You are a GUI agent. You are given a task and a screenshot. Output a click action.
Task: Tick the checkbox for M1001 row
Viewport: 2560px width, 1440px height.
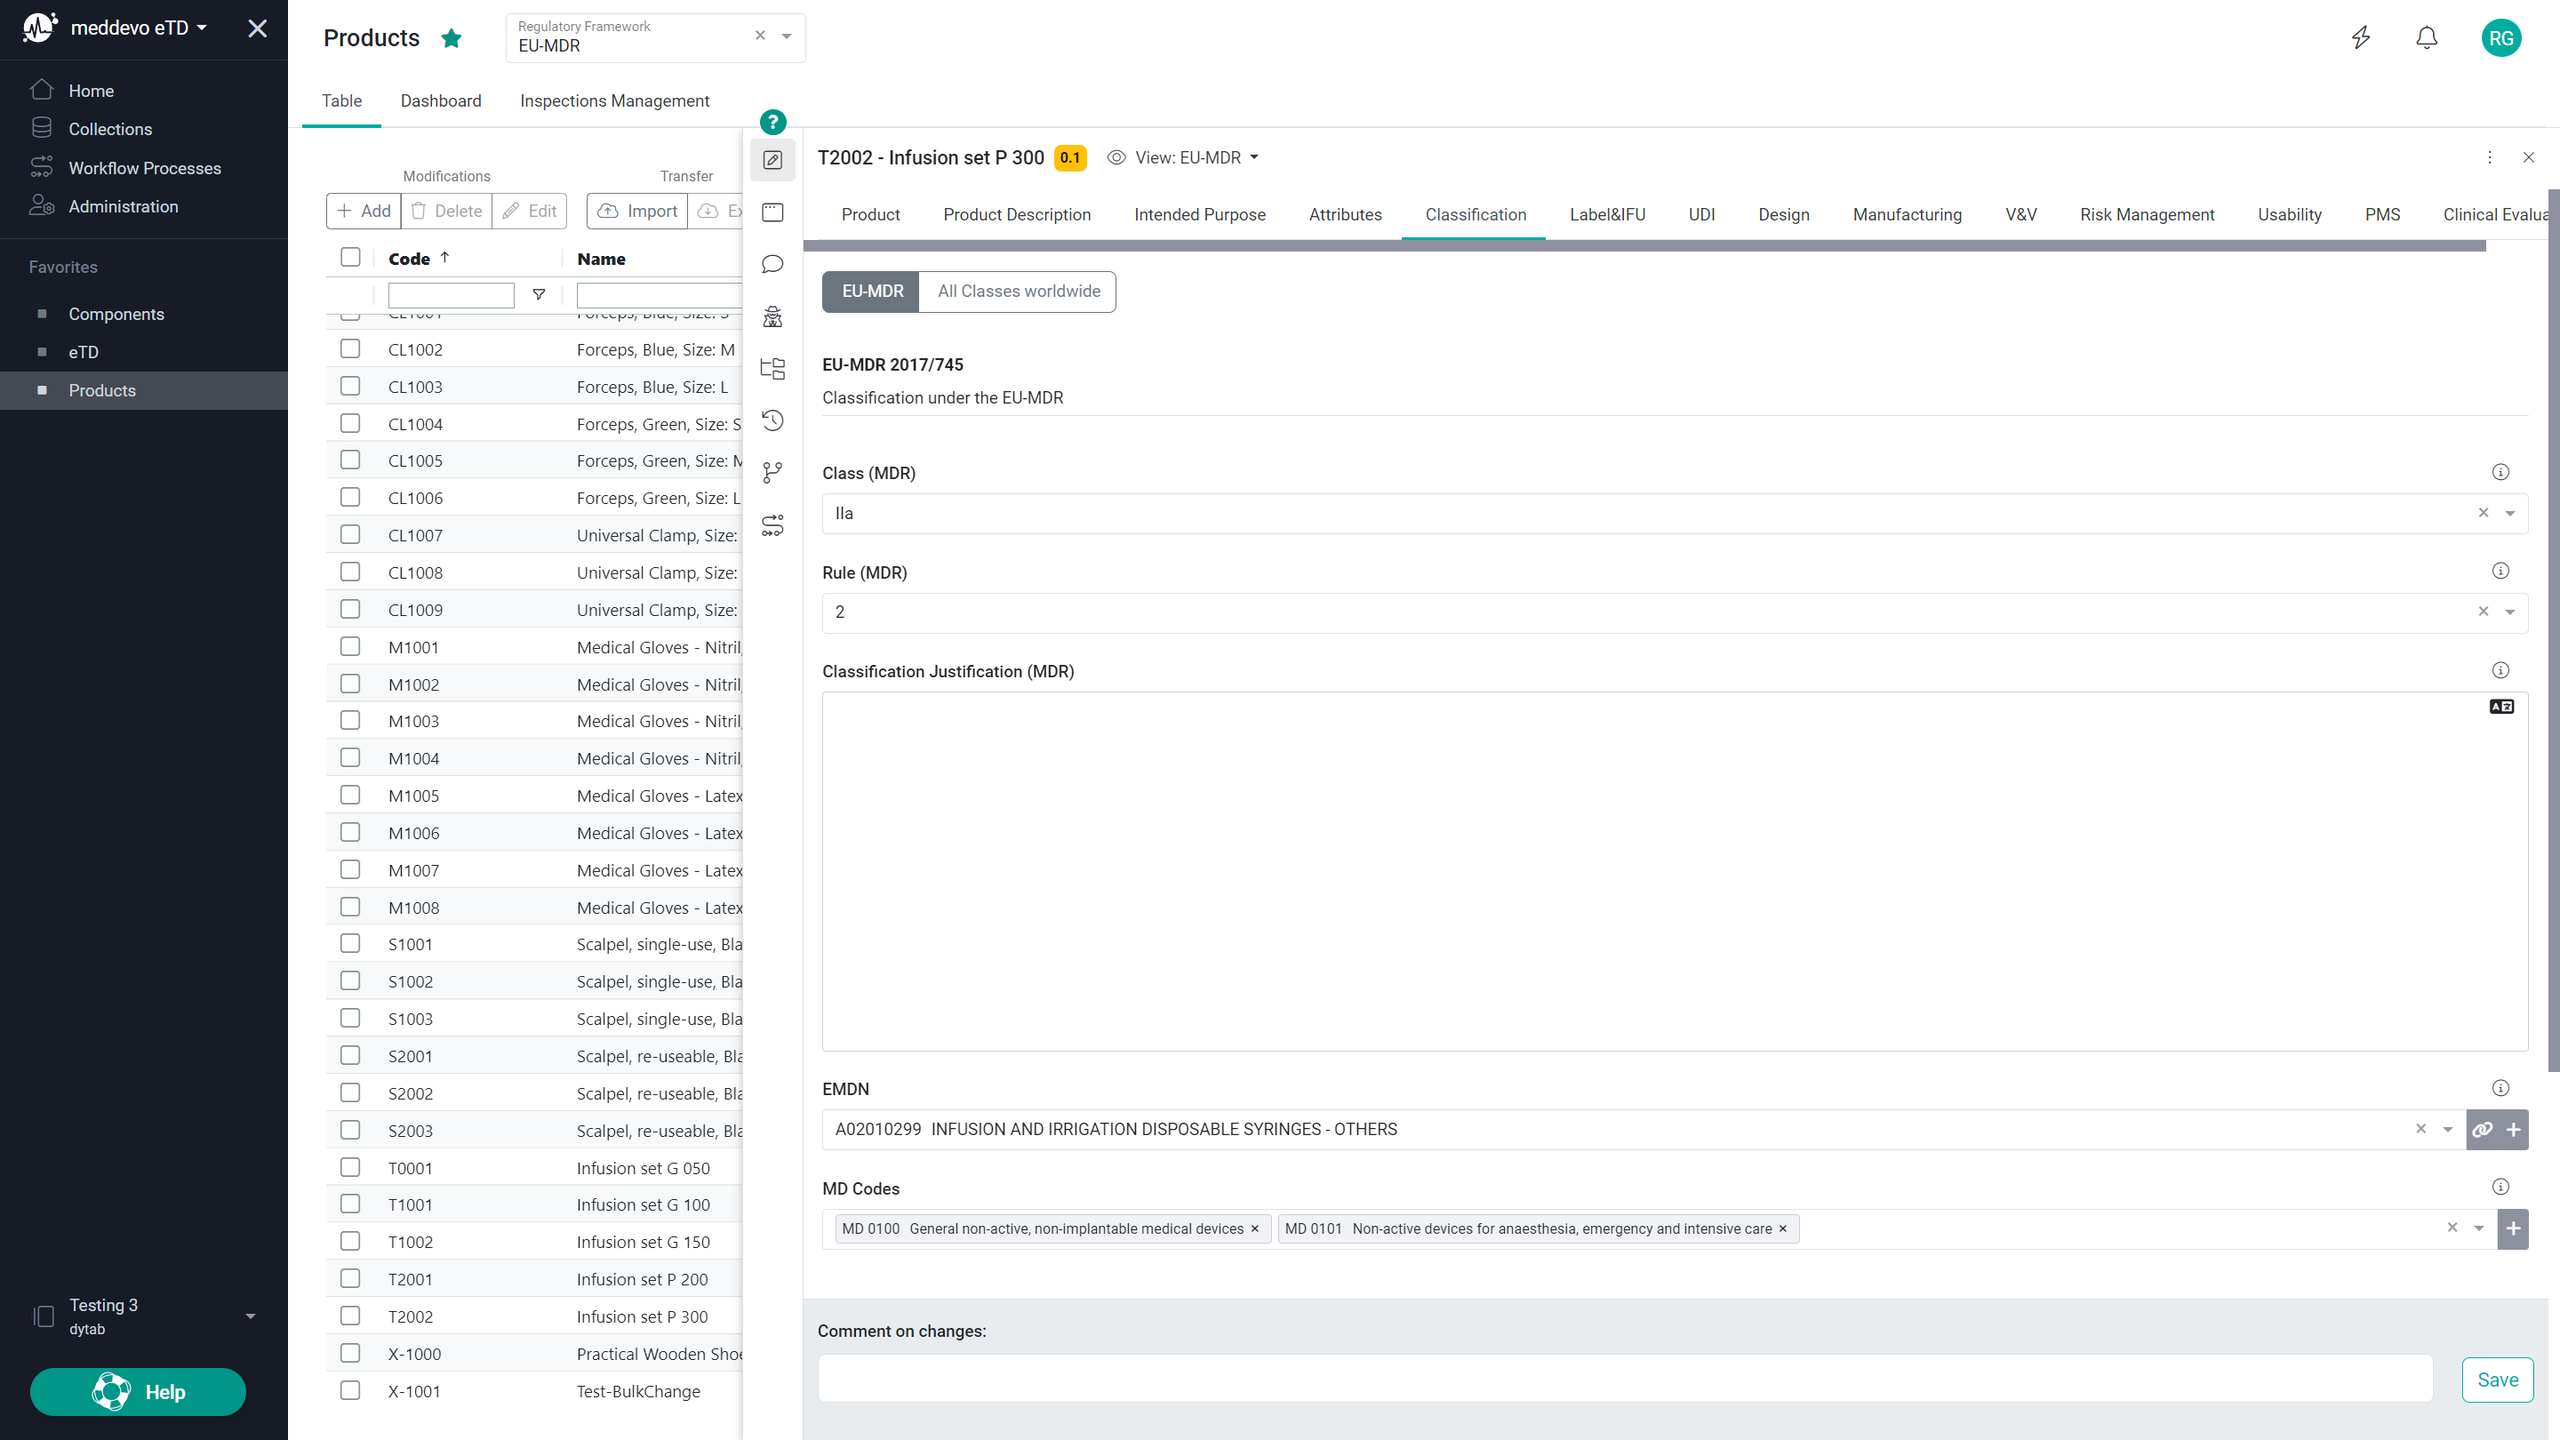[x=350, y=646]
